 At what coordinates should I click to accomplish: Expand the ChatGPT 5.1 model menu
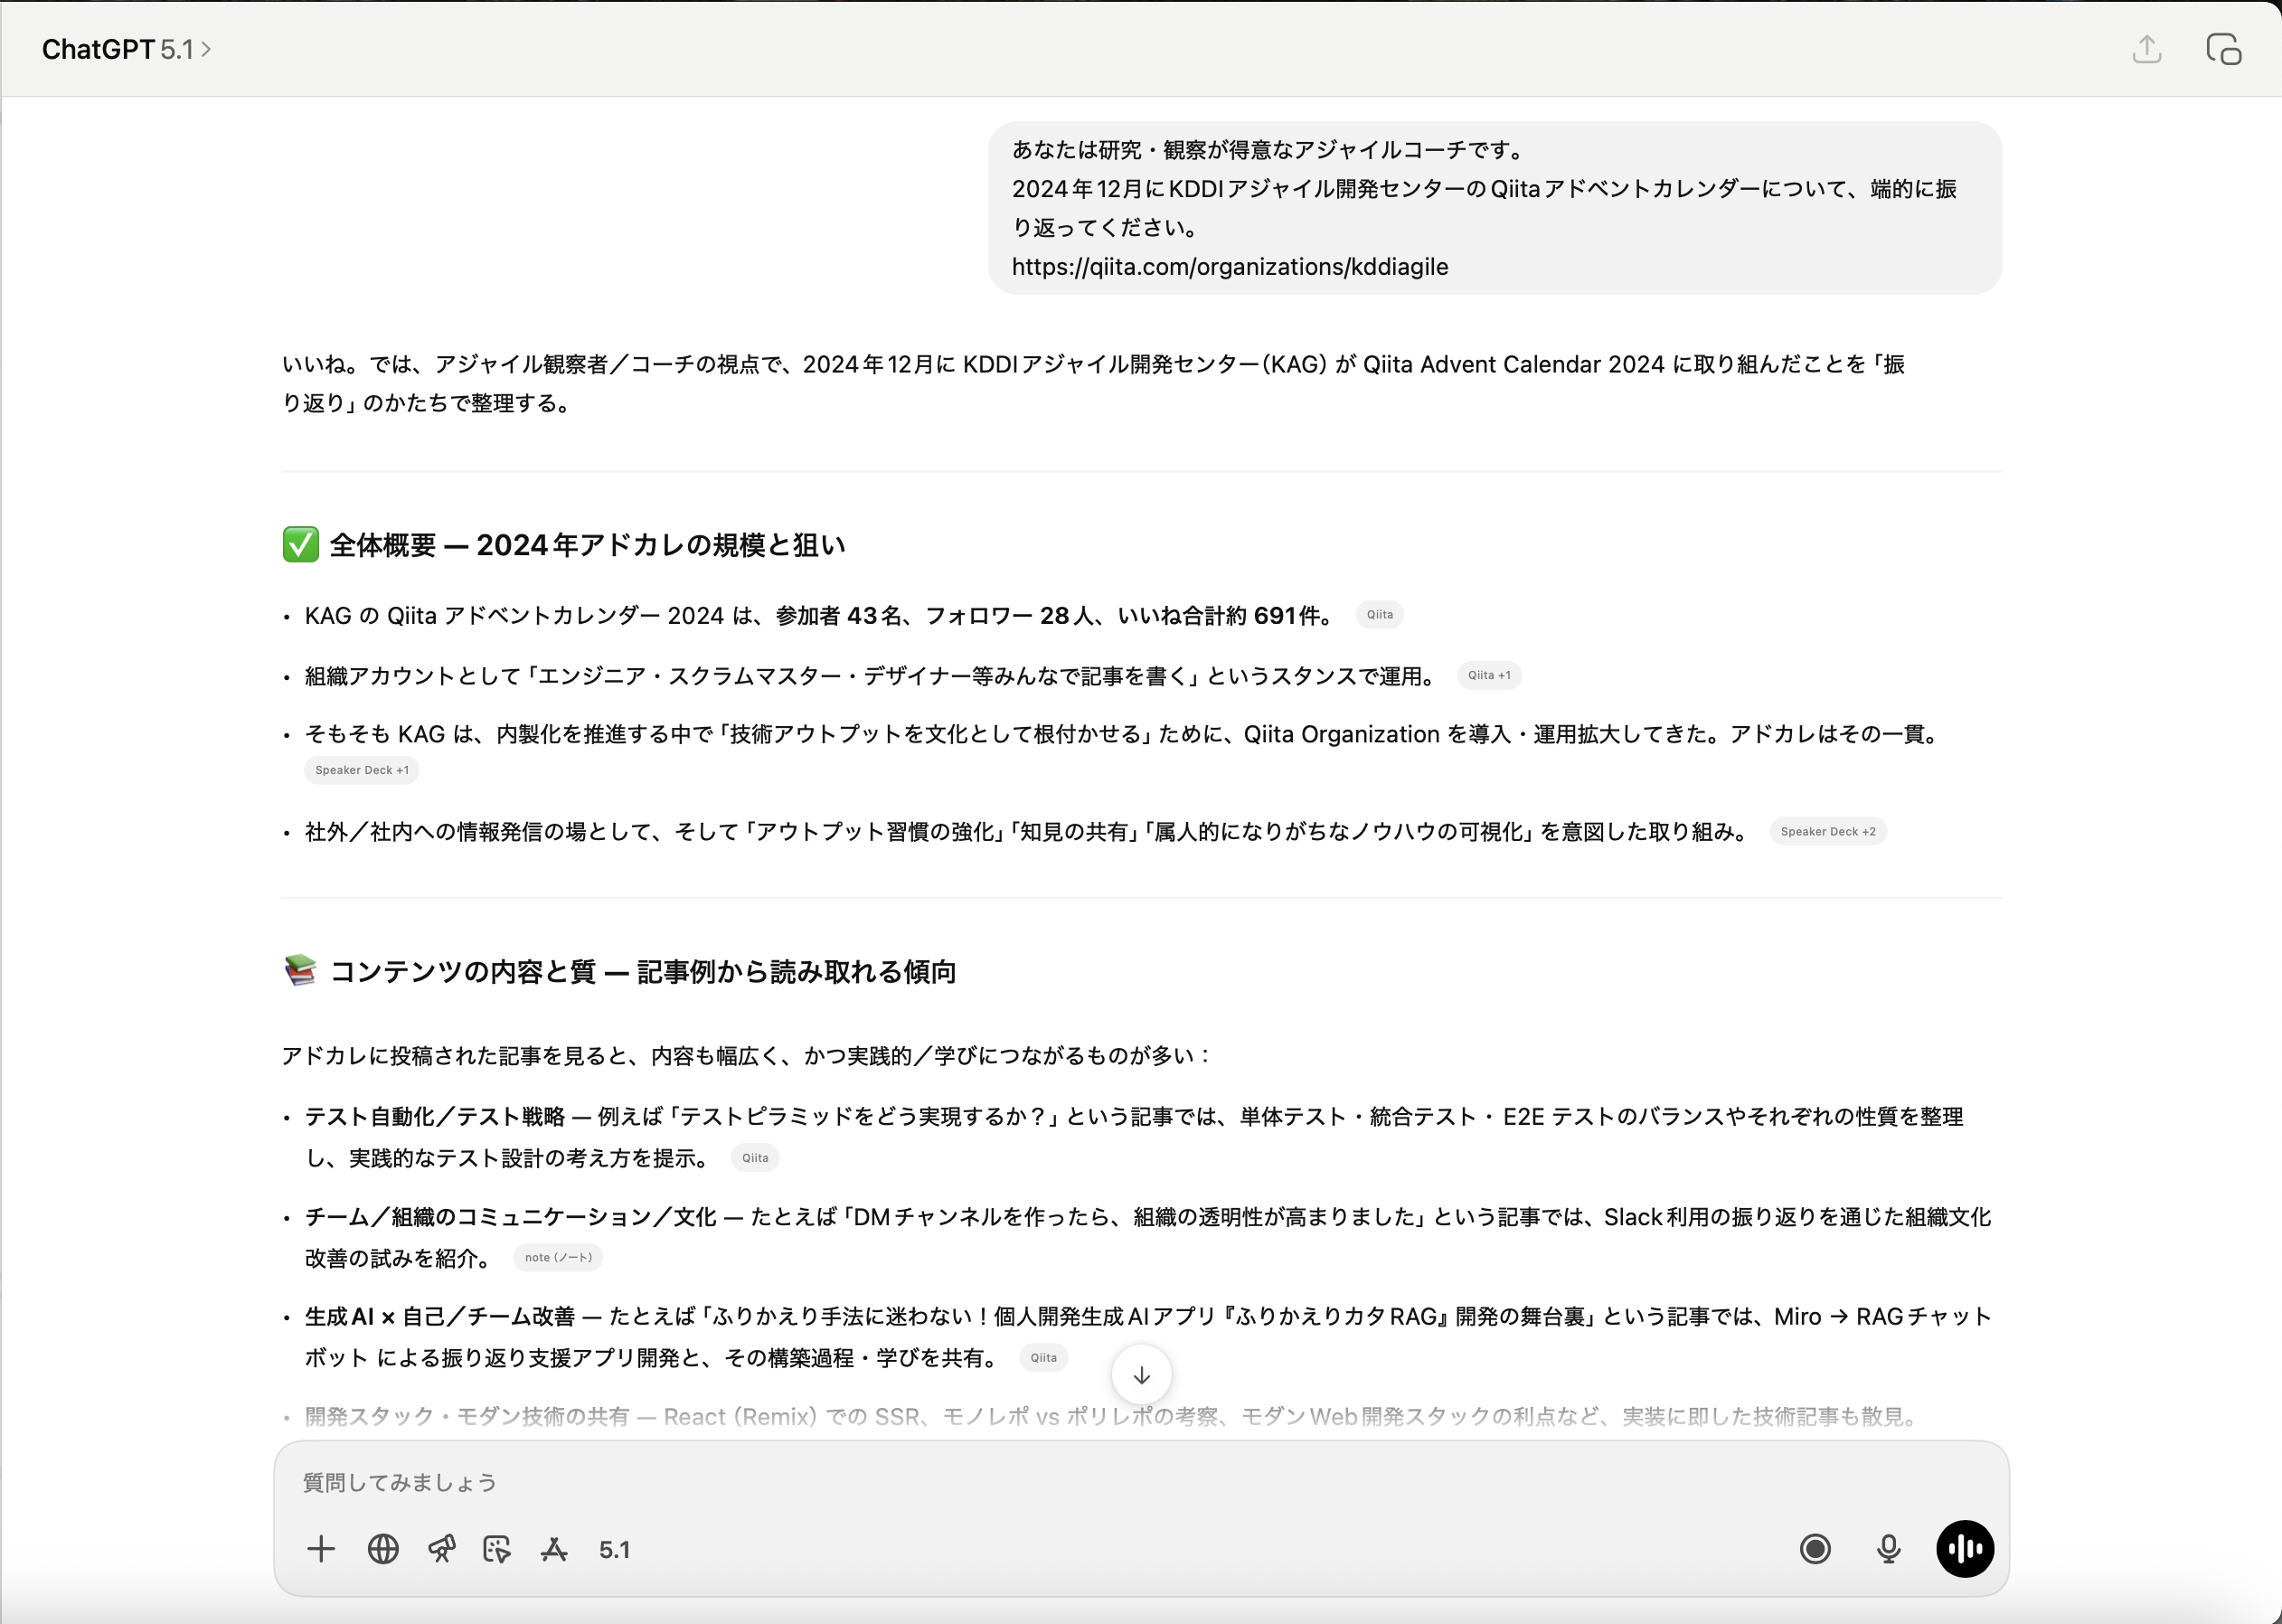click(126, 49)
